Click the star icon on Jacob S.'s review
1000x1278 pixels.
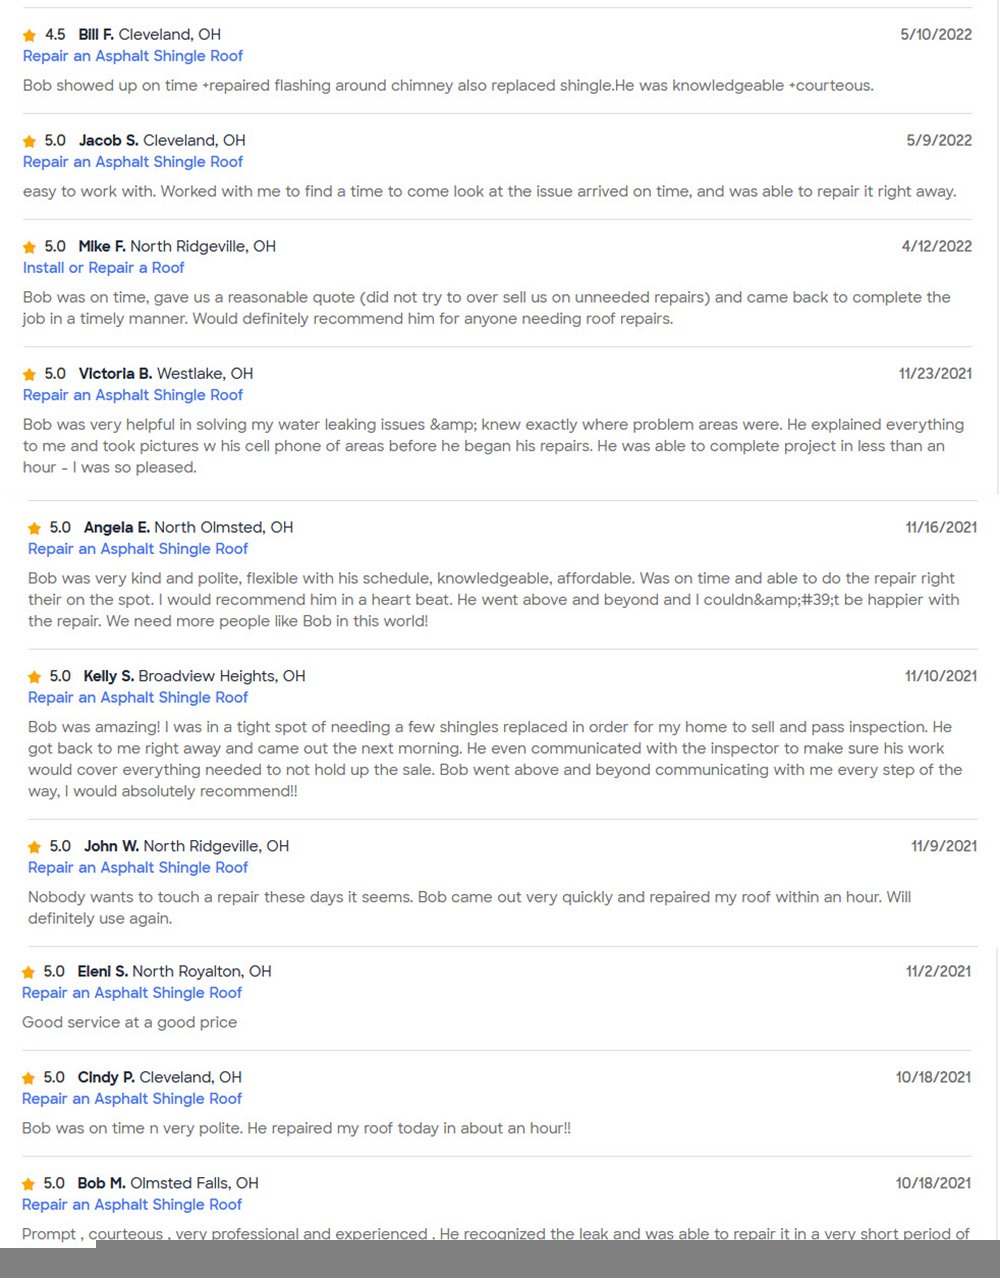pos(30,142)
